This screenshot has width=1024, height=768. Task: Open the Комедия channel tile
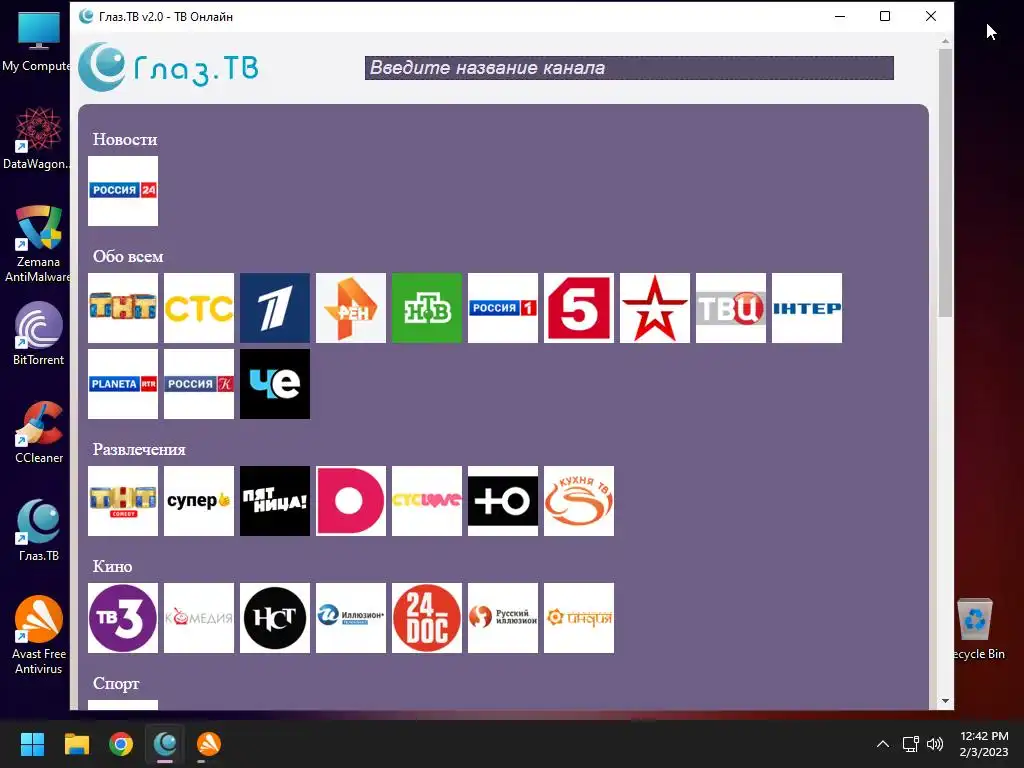coord(199,618)
